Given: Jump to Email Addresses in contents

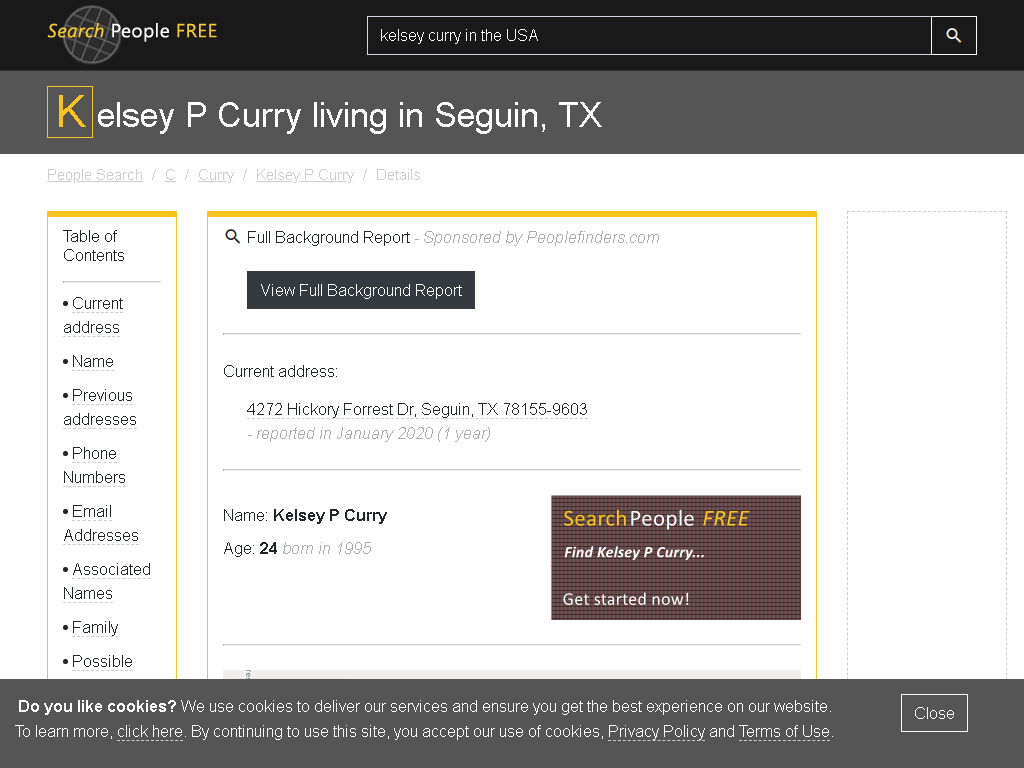Looking at the screenshot, I should pyautogui.click(x=101, y=524).
